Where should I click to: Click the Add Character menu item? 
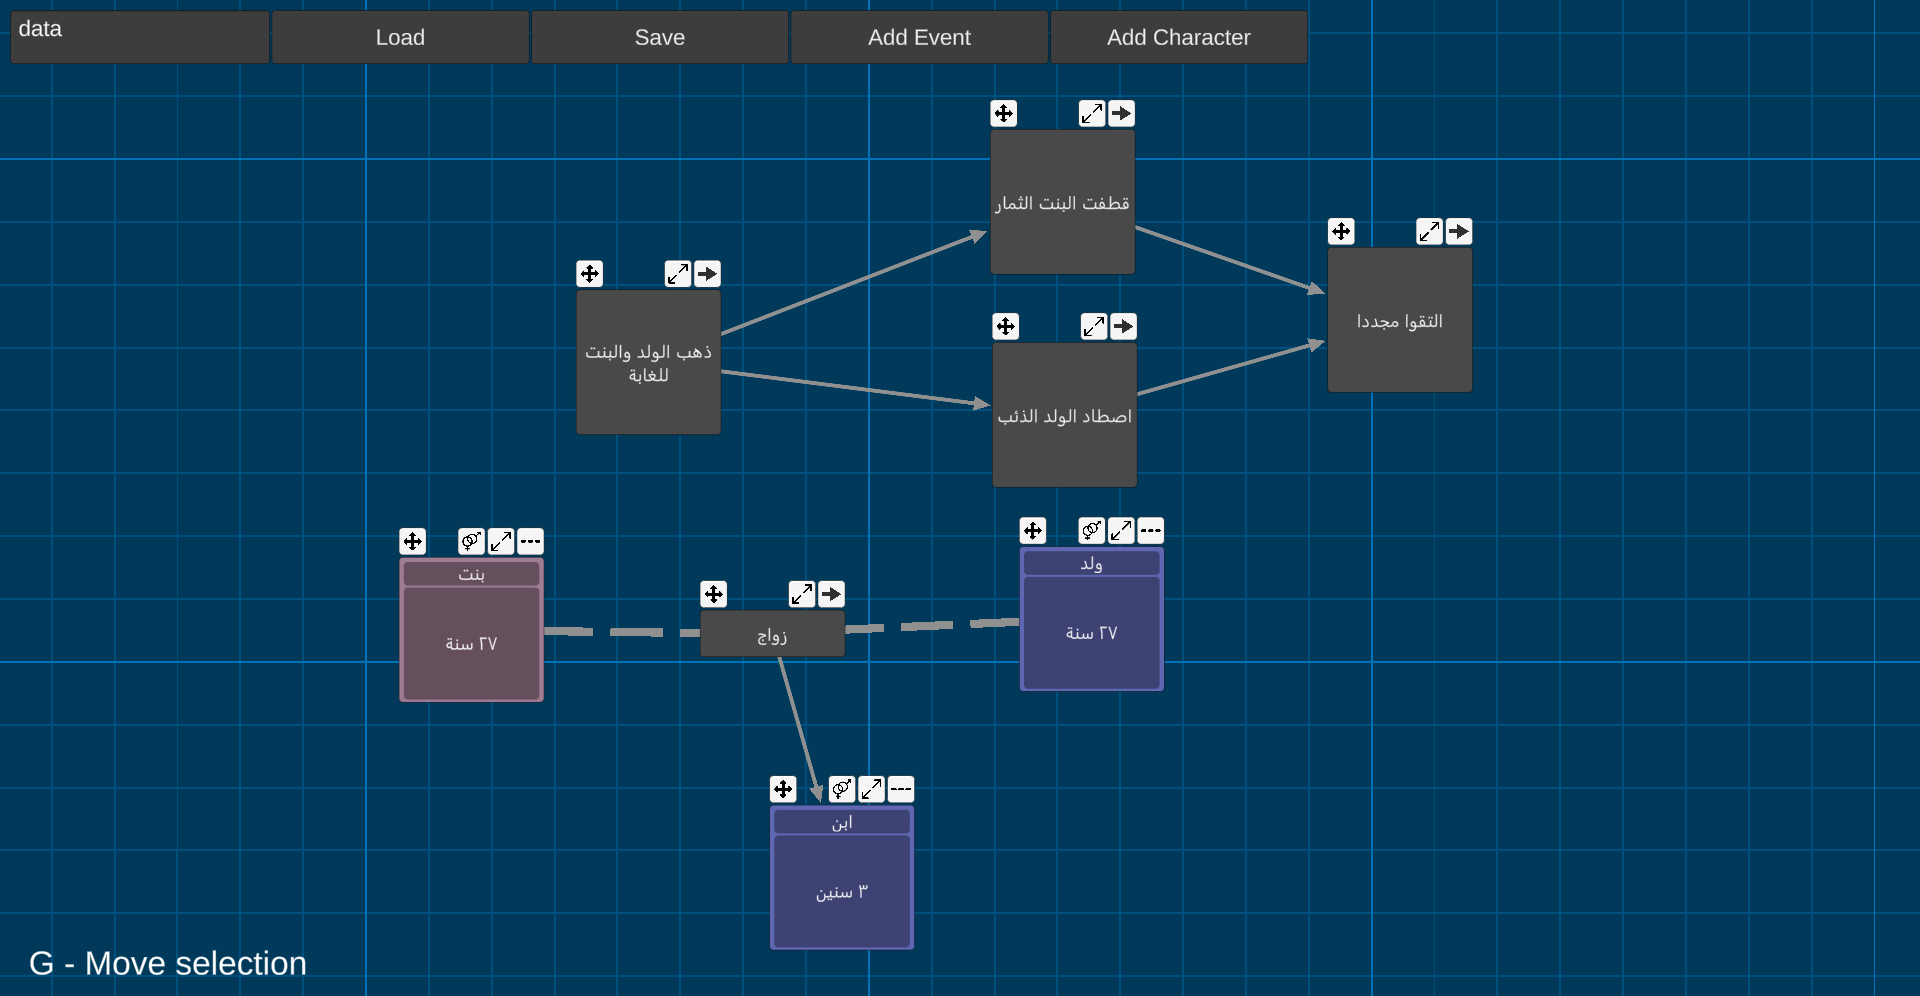pyautogui.click(x=1178, y=37)
